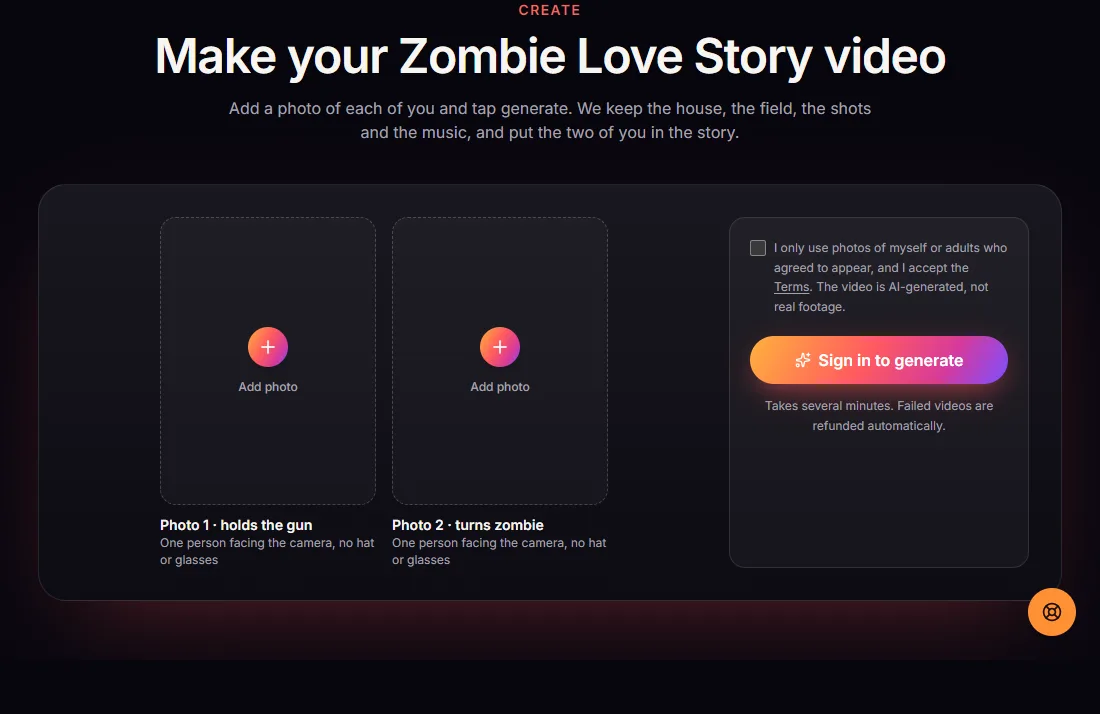Click 'Add photo' label under Photo 1 plus
This screenshot has height=714, width=1100.
click(x=268, y=386)
